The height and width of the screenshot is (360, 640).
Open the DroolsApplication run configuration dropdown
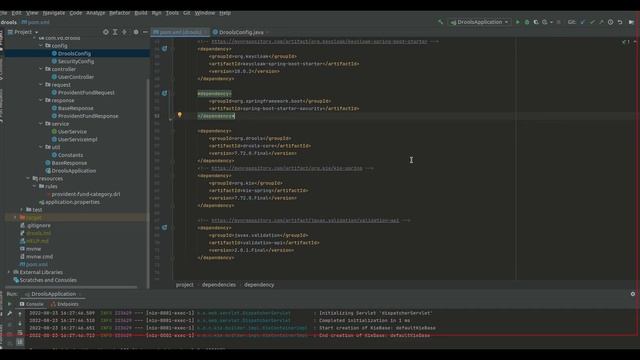coord(480,22)
